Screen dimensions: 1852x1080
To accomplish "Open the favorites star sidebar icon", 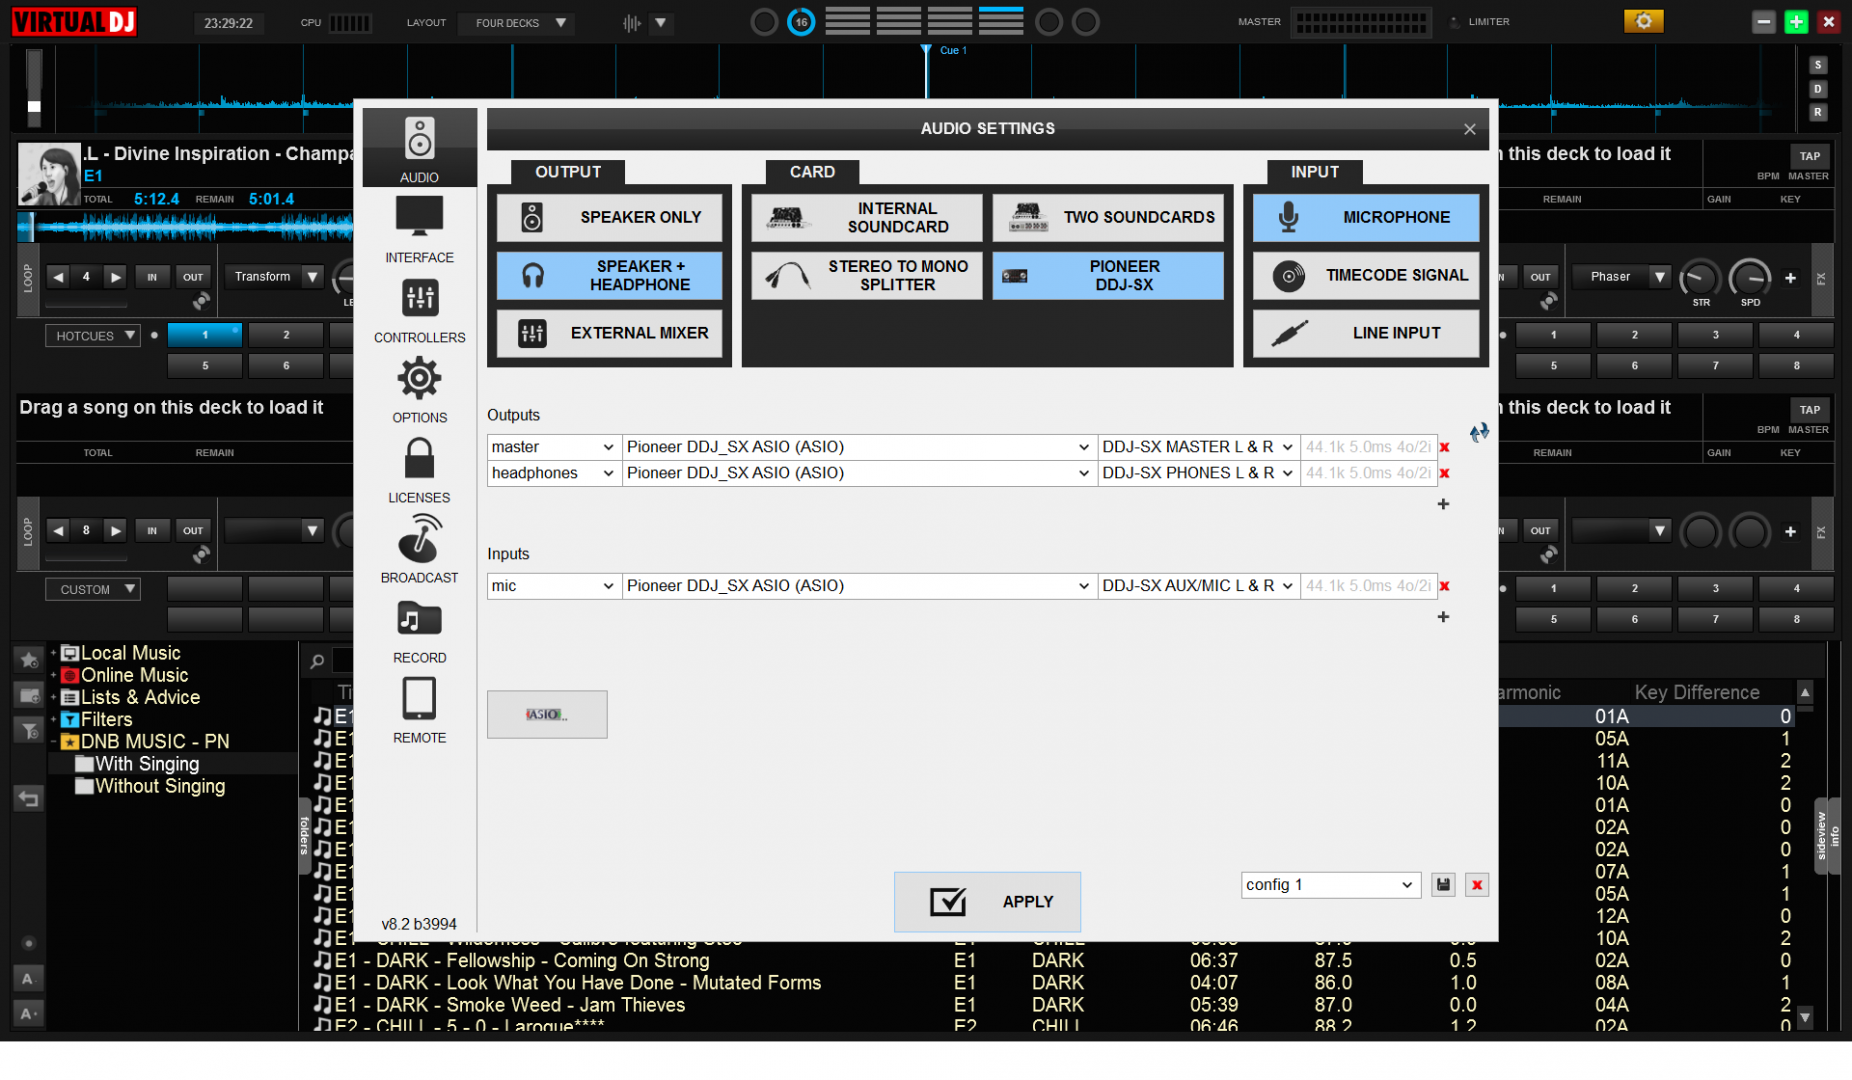I will 29,659.
